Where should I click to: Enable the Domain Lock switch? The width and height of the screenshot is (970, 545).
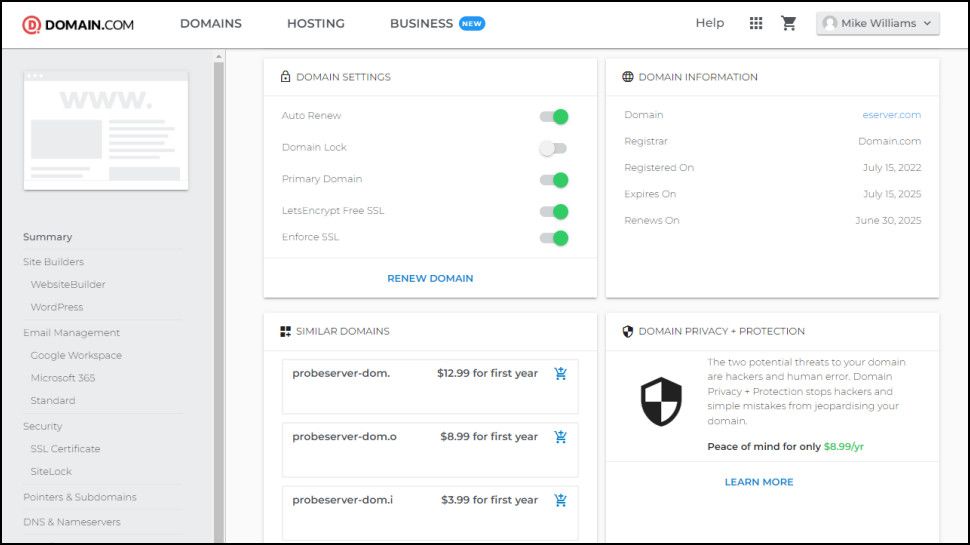552,148
